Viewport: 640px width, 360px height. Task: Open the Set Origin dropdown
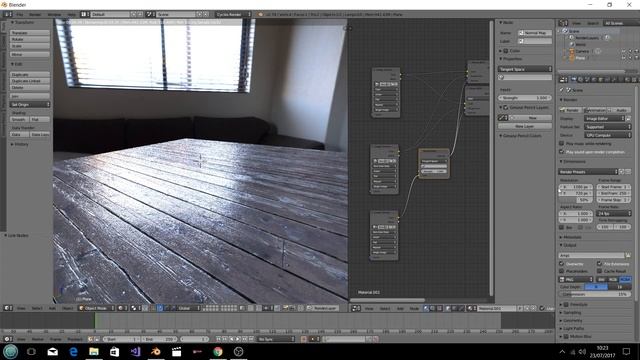pos(30,105)
